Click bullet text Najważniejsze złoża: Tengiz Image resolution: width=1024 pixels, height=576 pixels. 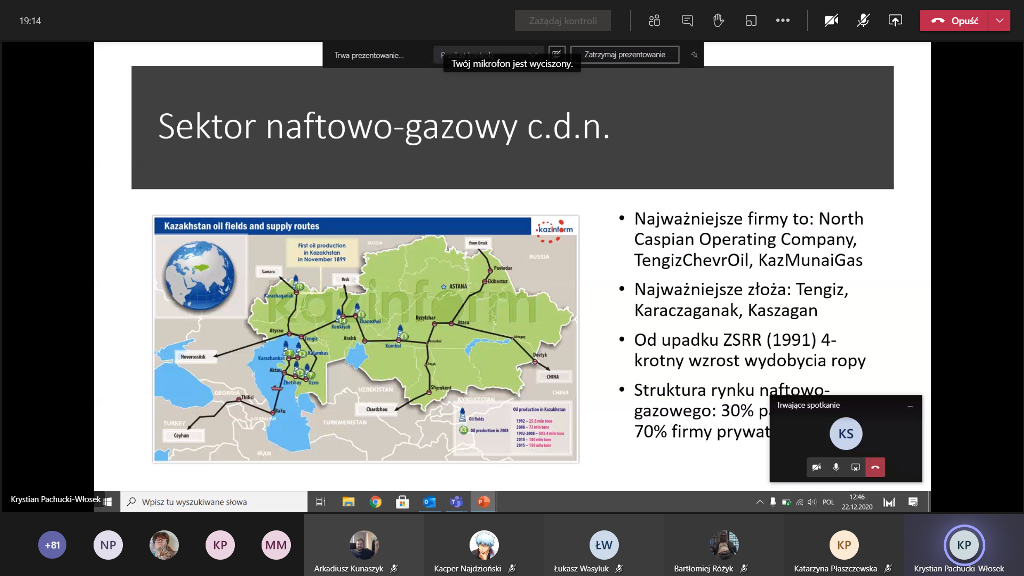click(x=741, y=289)
